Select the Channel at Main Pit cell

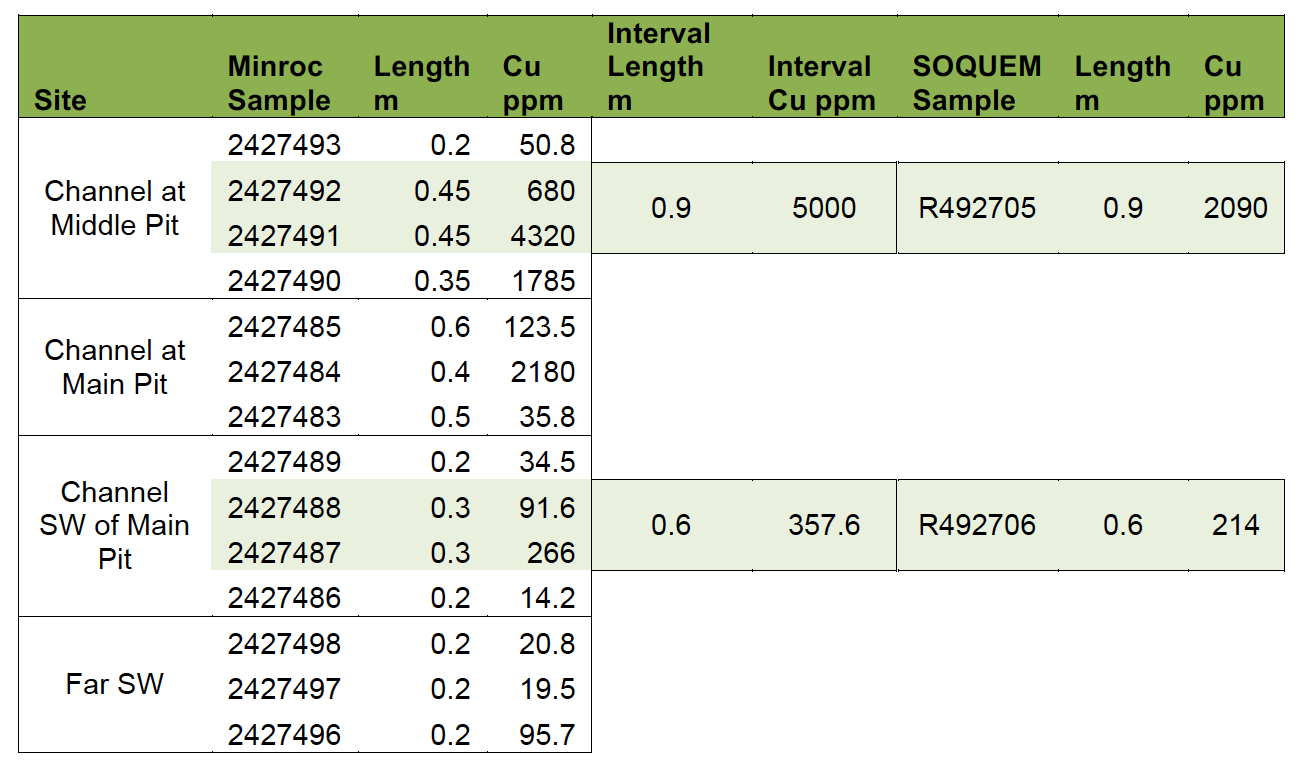(115, 367)
